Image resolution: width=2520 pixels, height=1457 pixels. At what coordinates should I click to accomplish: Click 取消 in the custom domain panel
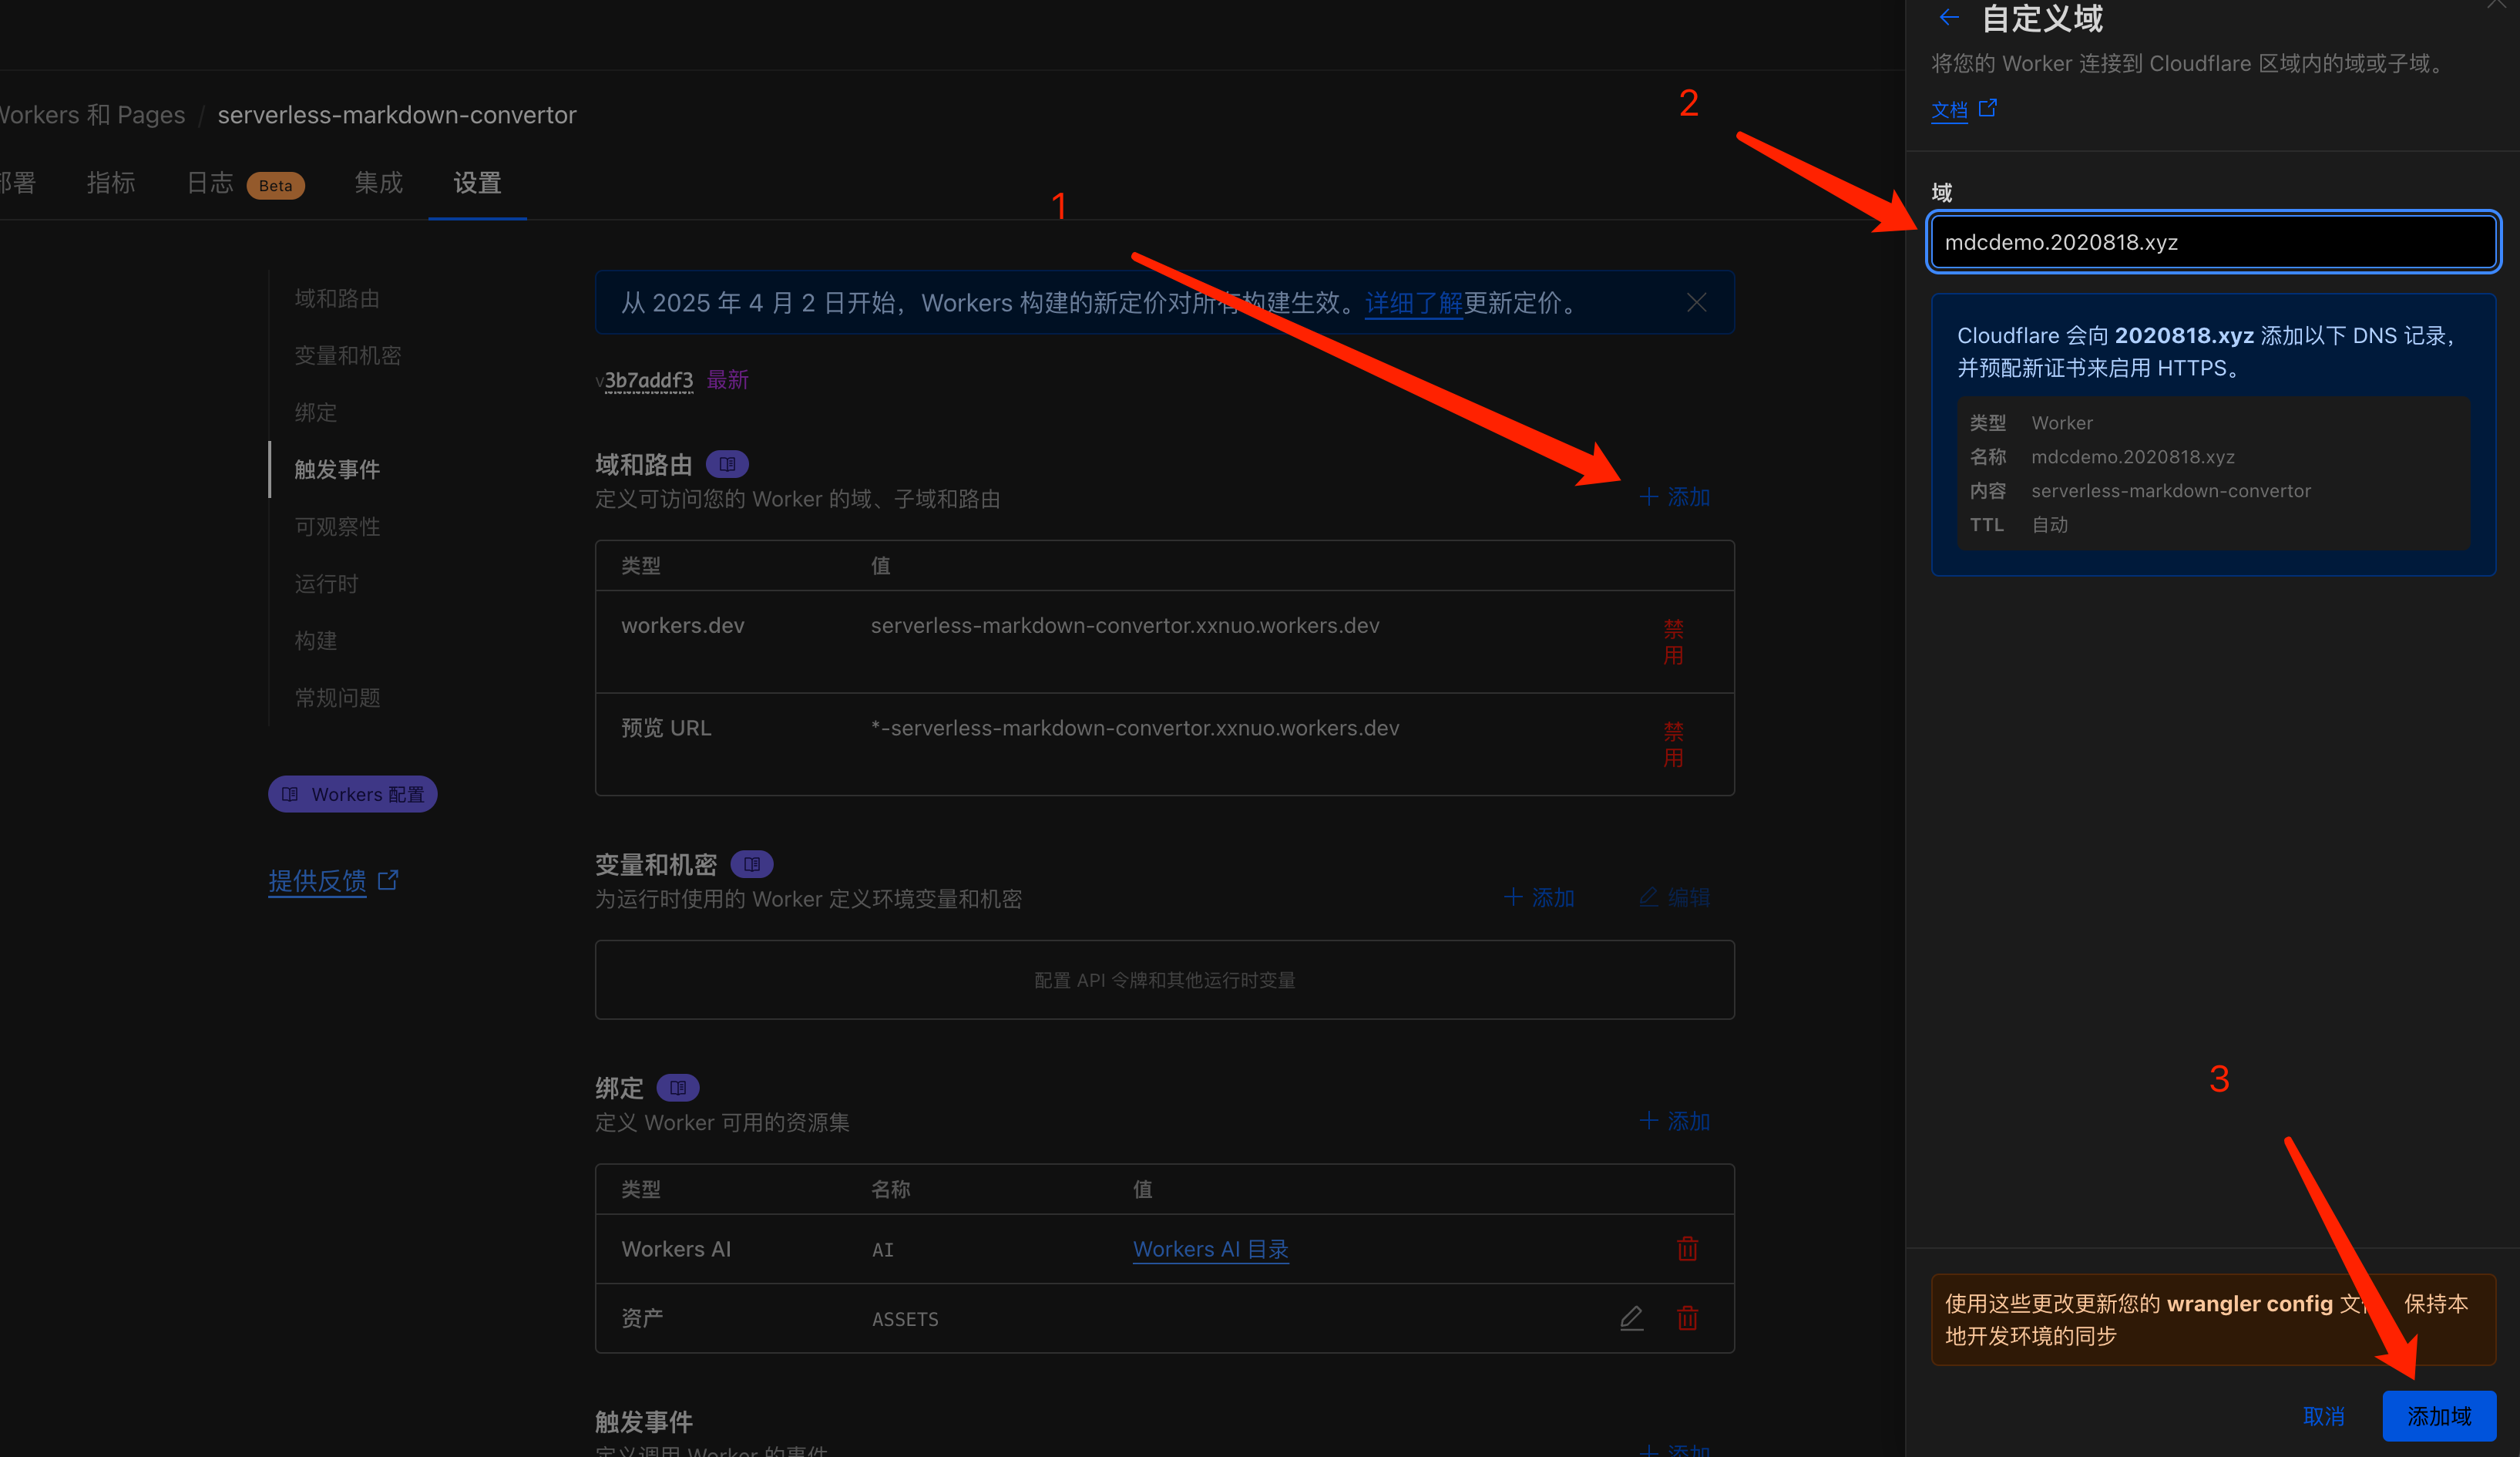click(x=2323, y=1416)
